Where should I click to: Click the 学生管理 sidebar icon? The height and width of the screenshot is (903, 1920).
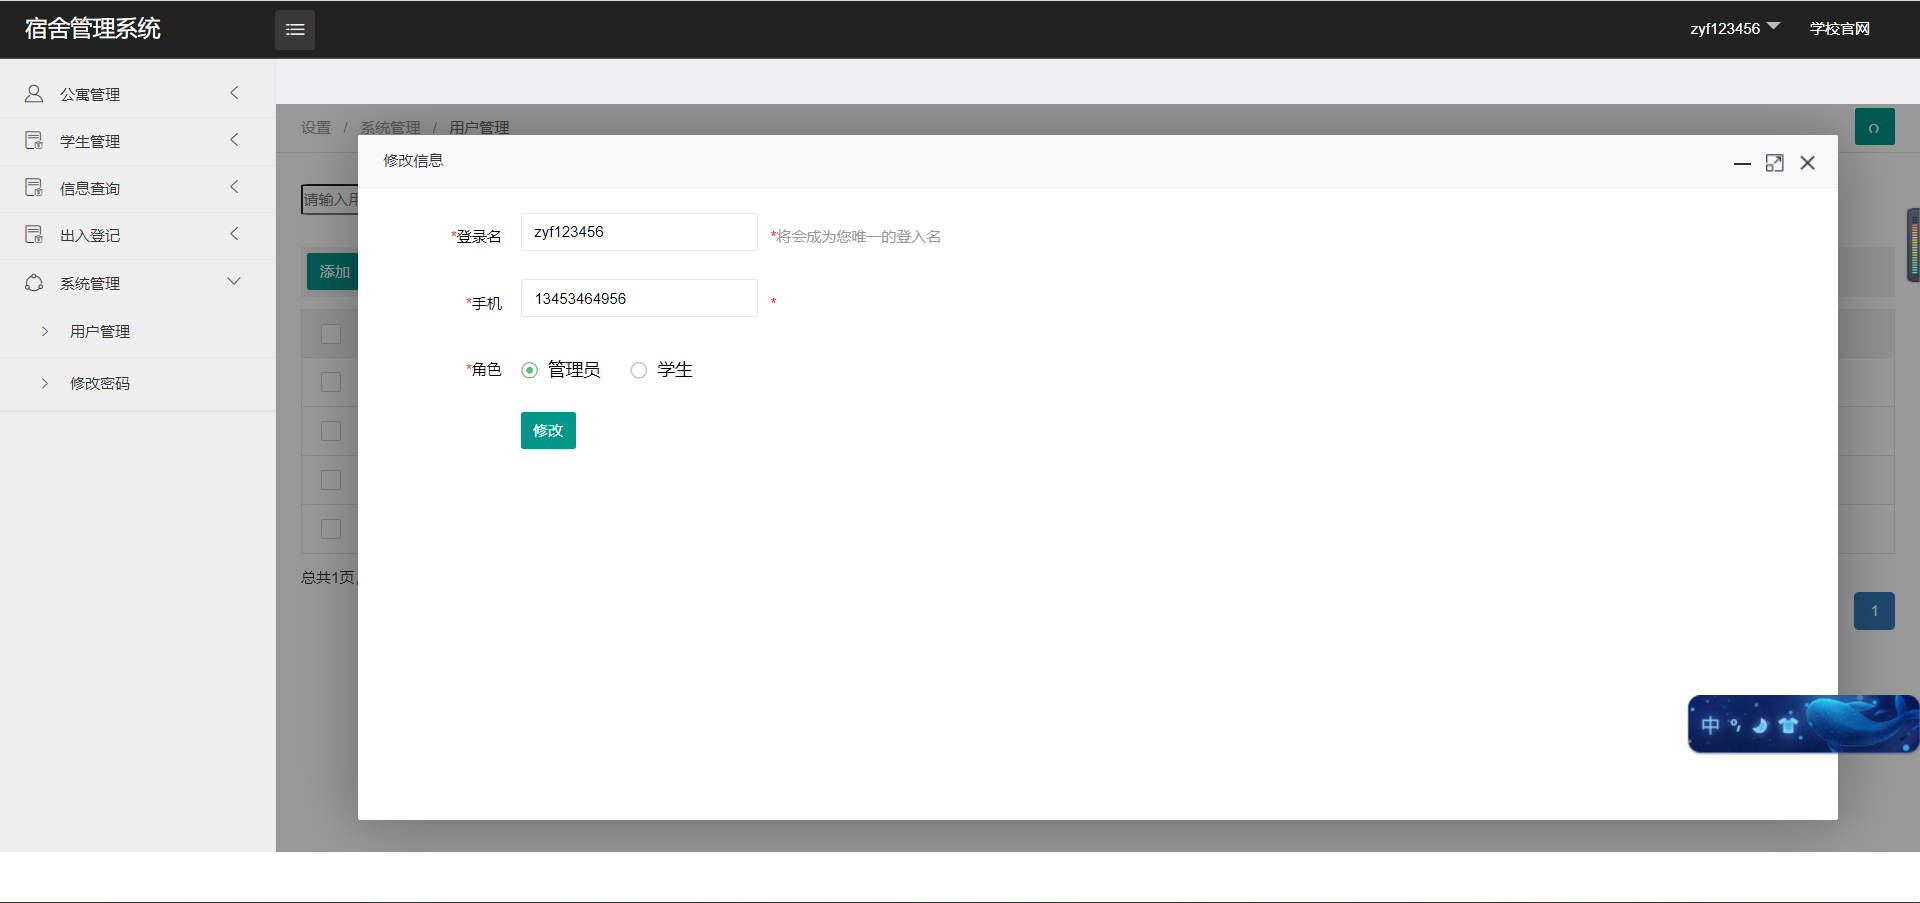click(x=34, y=140)
